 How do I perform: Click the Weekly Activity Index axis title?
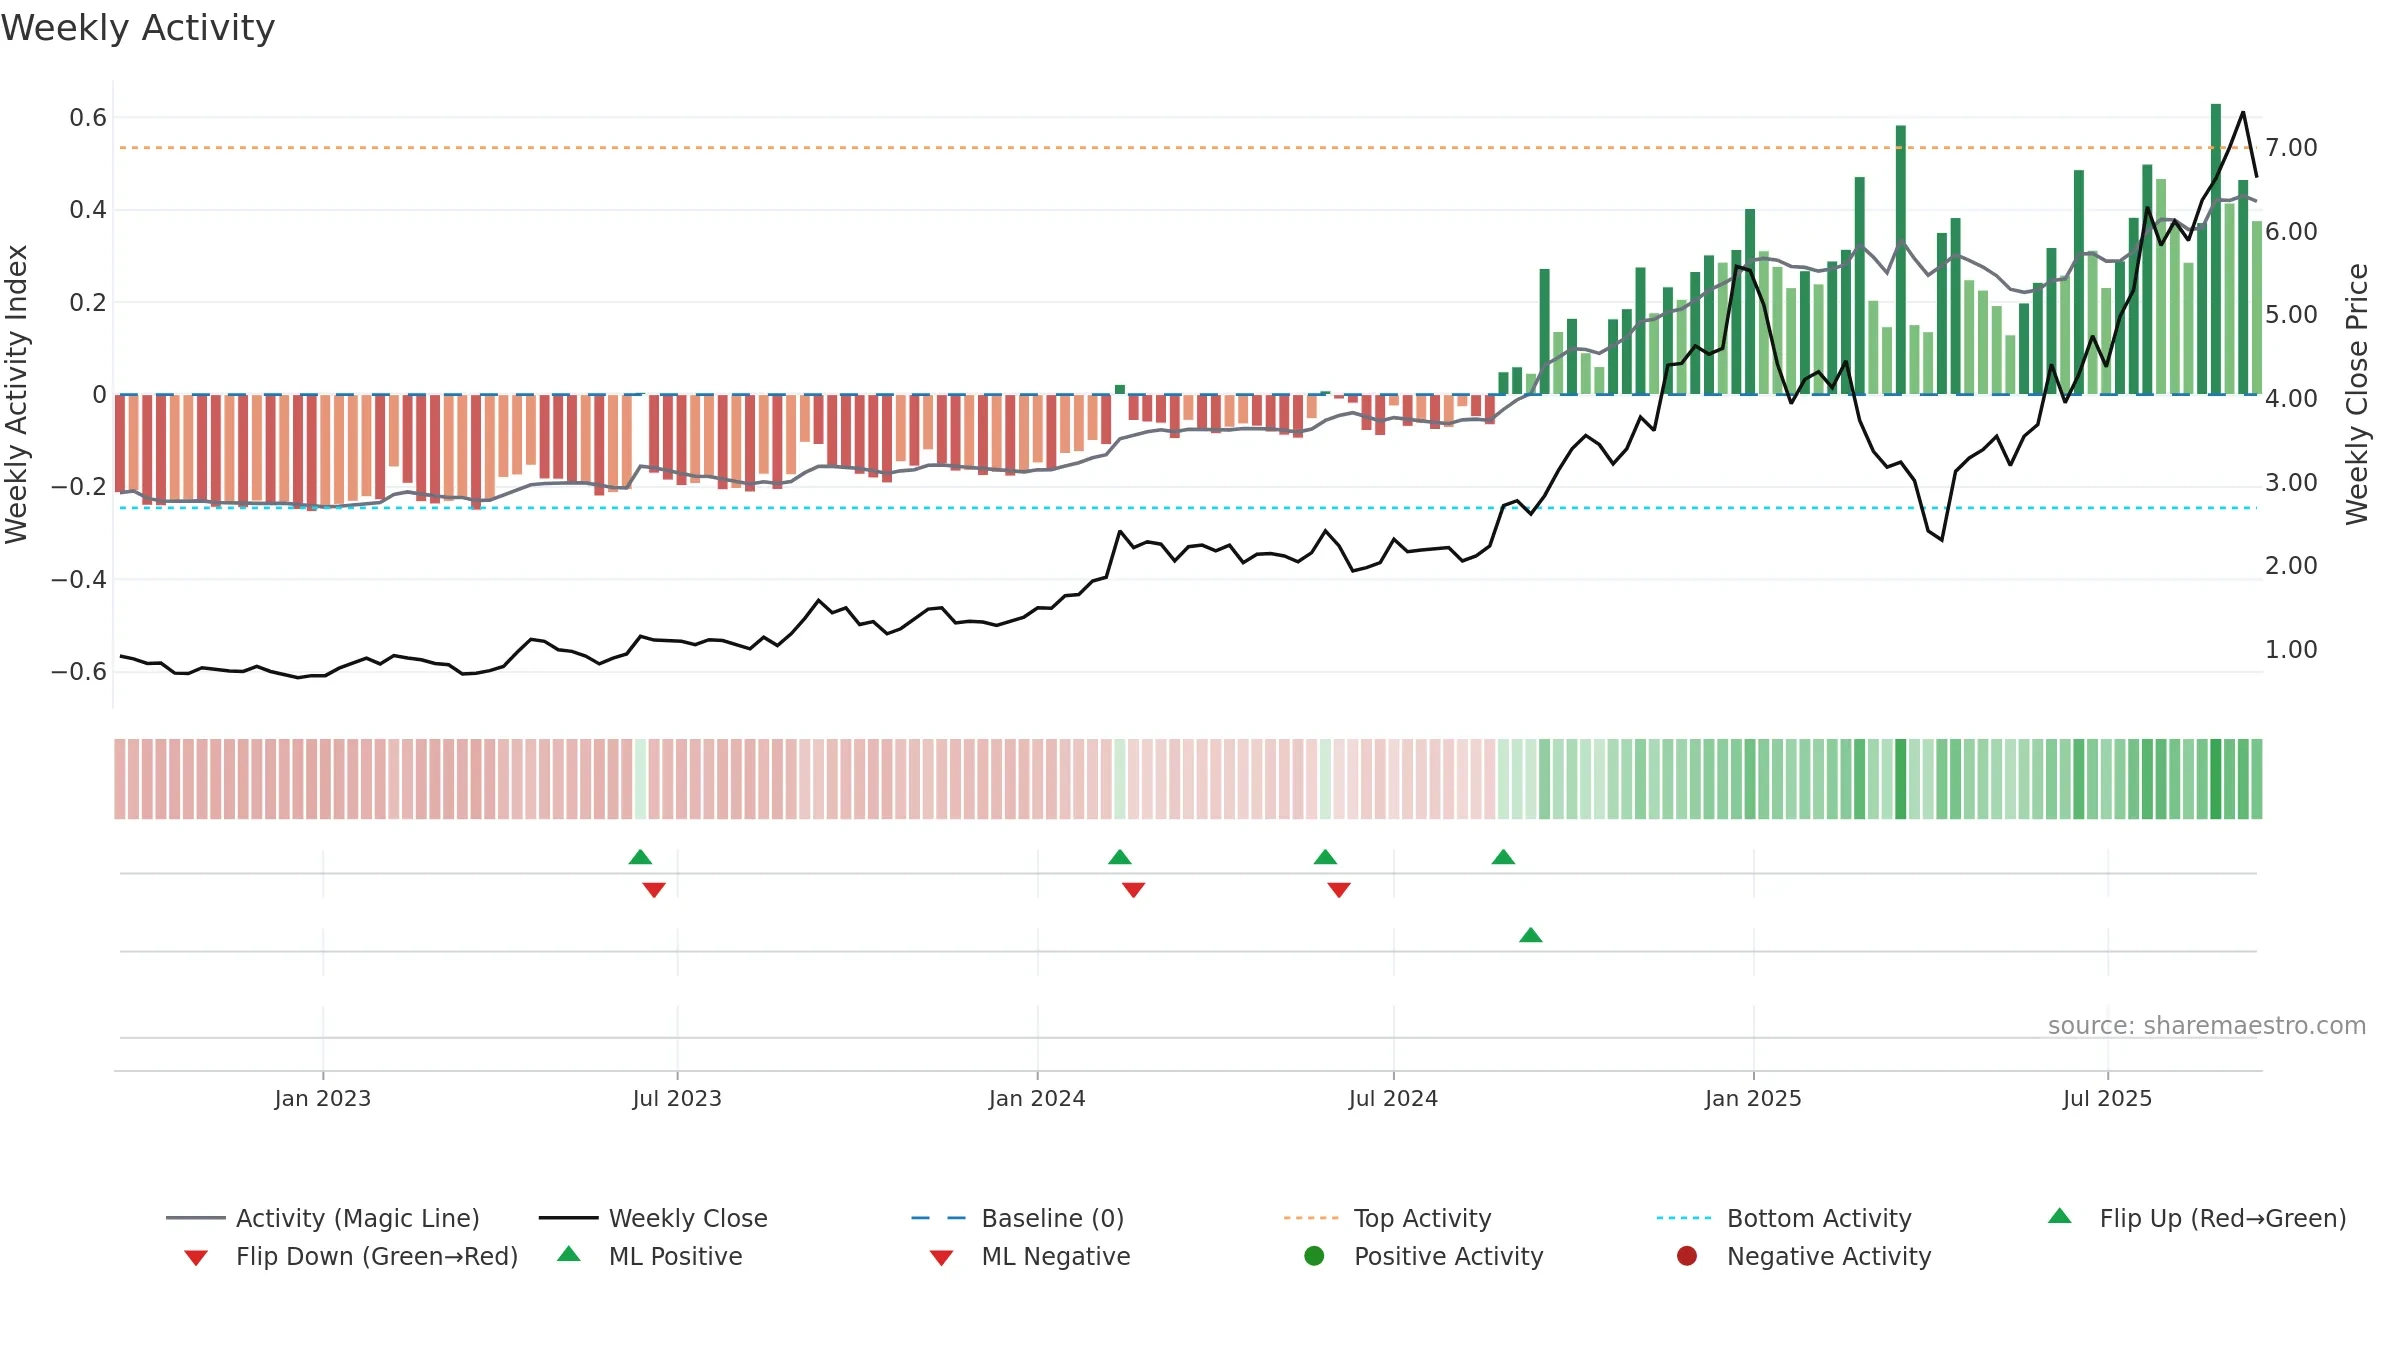pyautogui.click(x=17, y=394)
